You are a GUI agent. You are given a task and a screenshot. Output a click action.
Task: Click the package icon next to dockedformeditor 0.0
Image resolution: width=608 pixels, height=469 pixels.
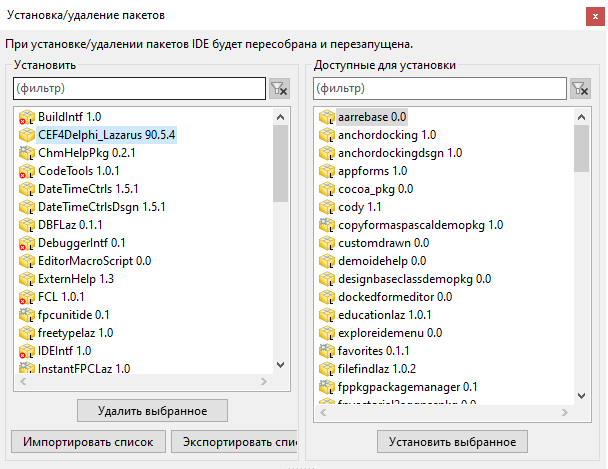coord(327,297)
